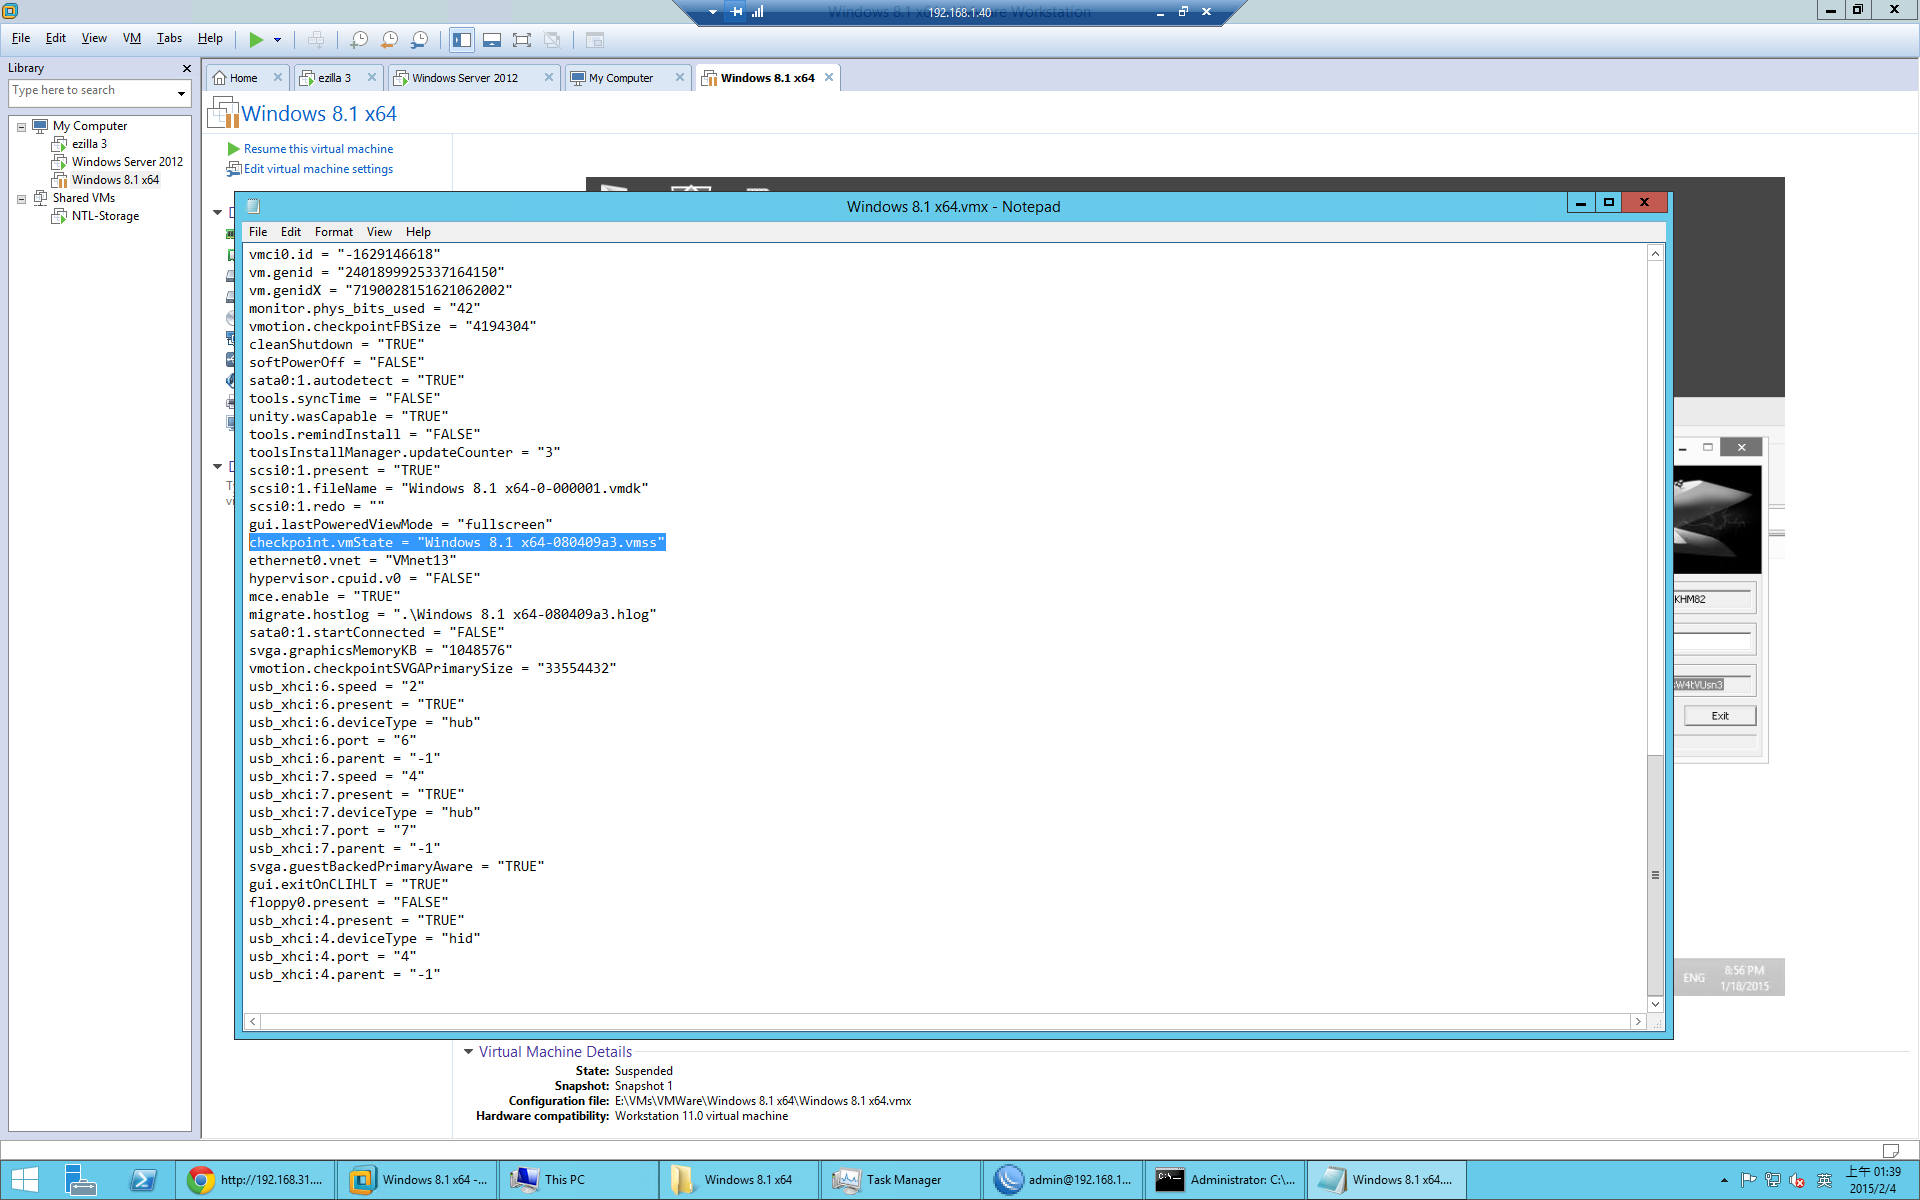The width and height of the screenshot is (1920, 1200).
Task: Select NTL-Storage in the Library tree
Action: pos(105,216)
